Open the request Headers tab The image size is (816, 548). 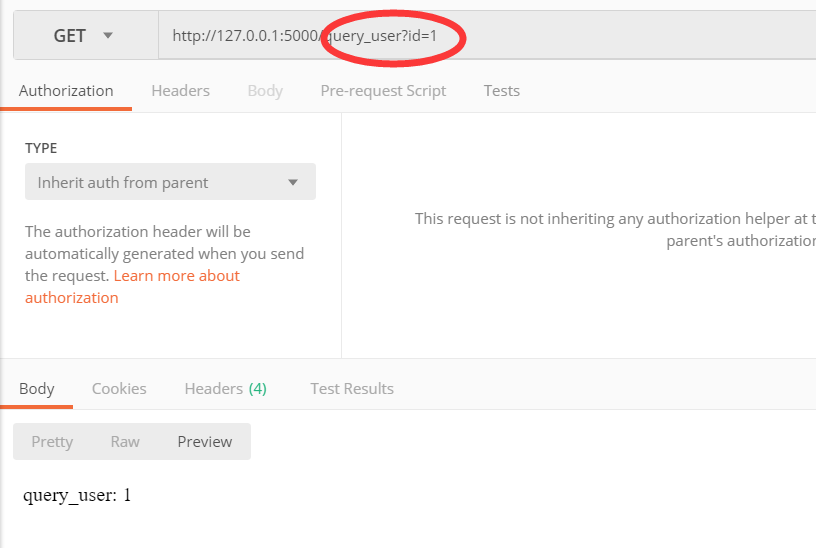pos(180,91)
